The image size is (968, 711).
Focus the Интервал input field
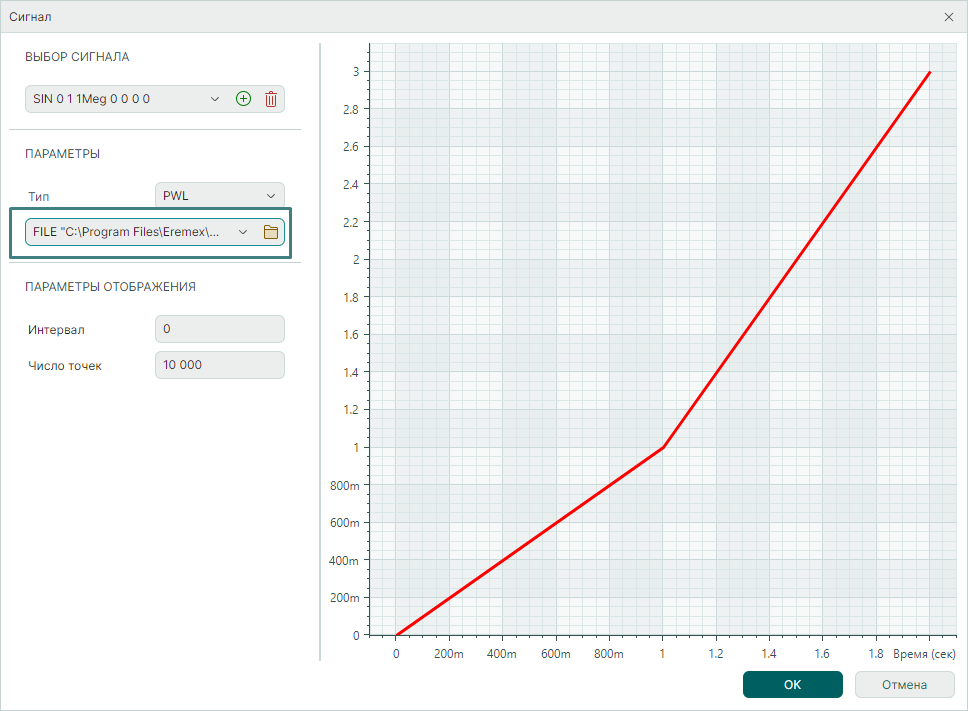(219, 329)
